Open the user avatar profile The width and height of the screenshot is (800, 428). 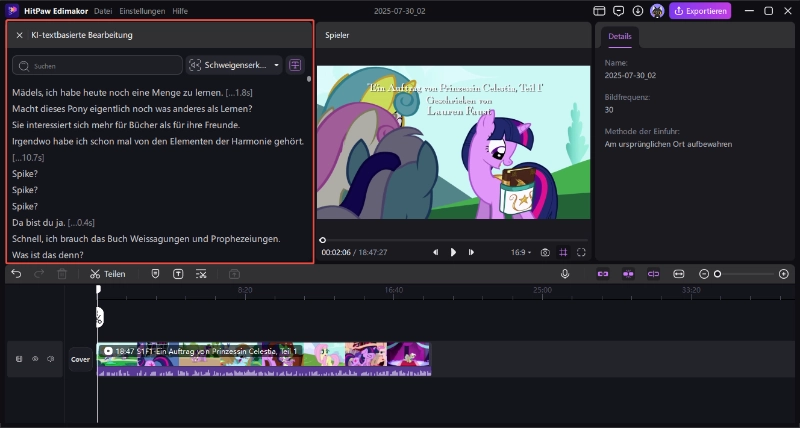click(x=657, y=11)
